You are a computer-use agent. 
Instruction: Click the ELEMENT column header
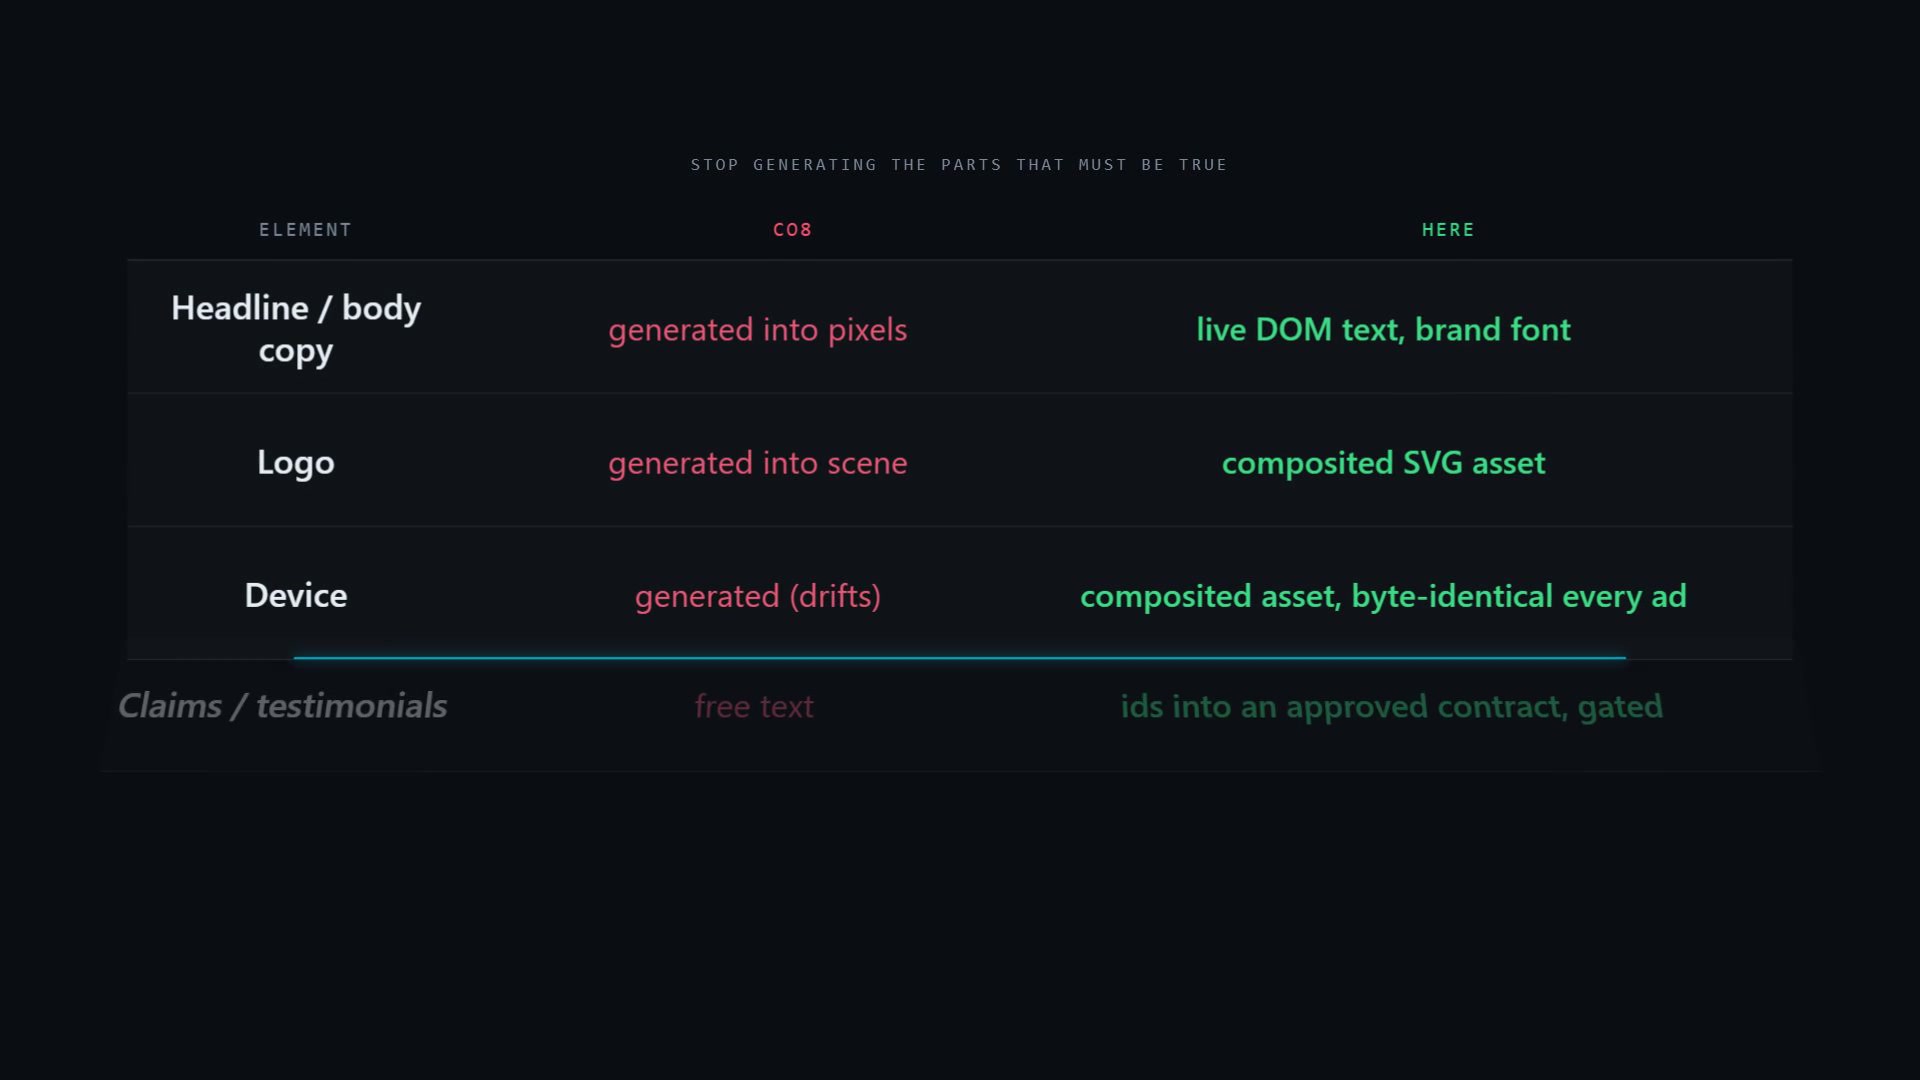click(x=305, y=230)
